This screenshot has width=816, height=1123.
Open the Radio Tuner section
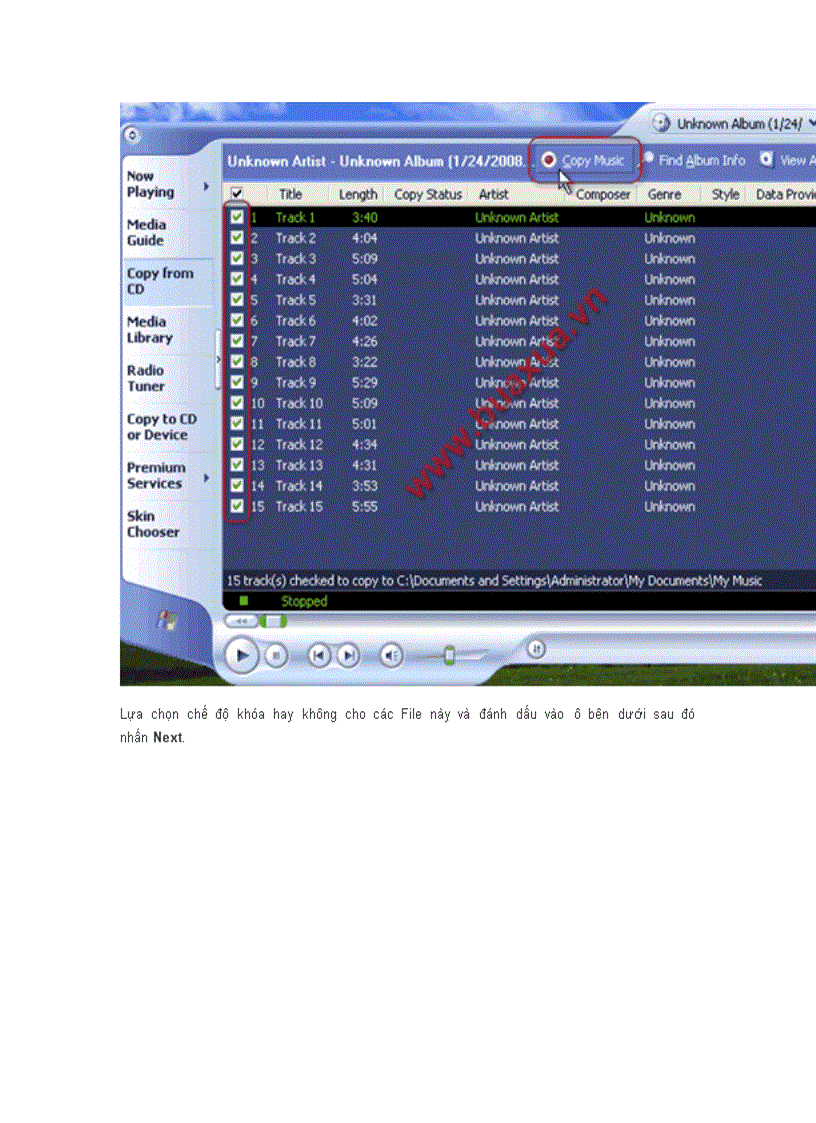click(x=148, y=378)
